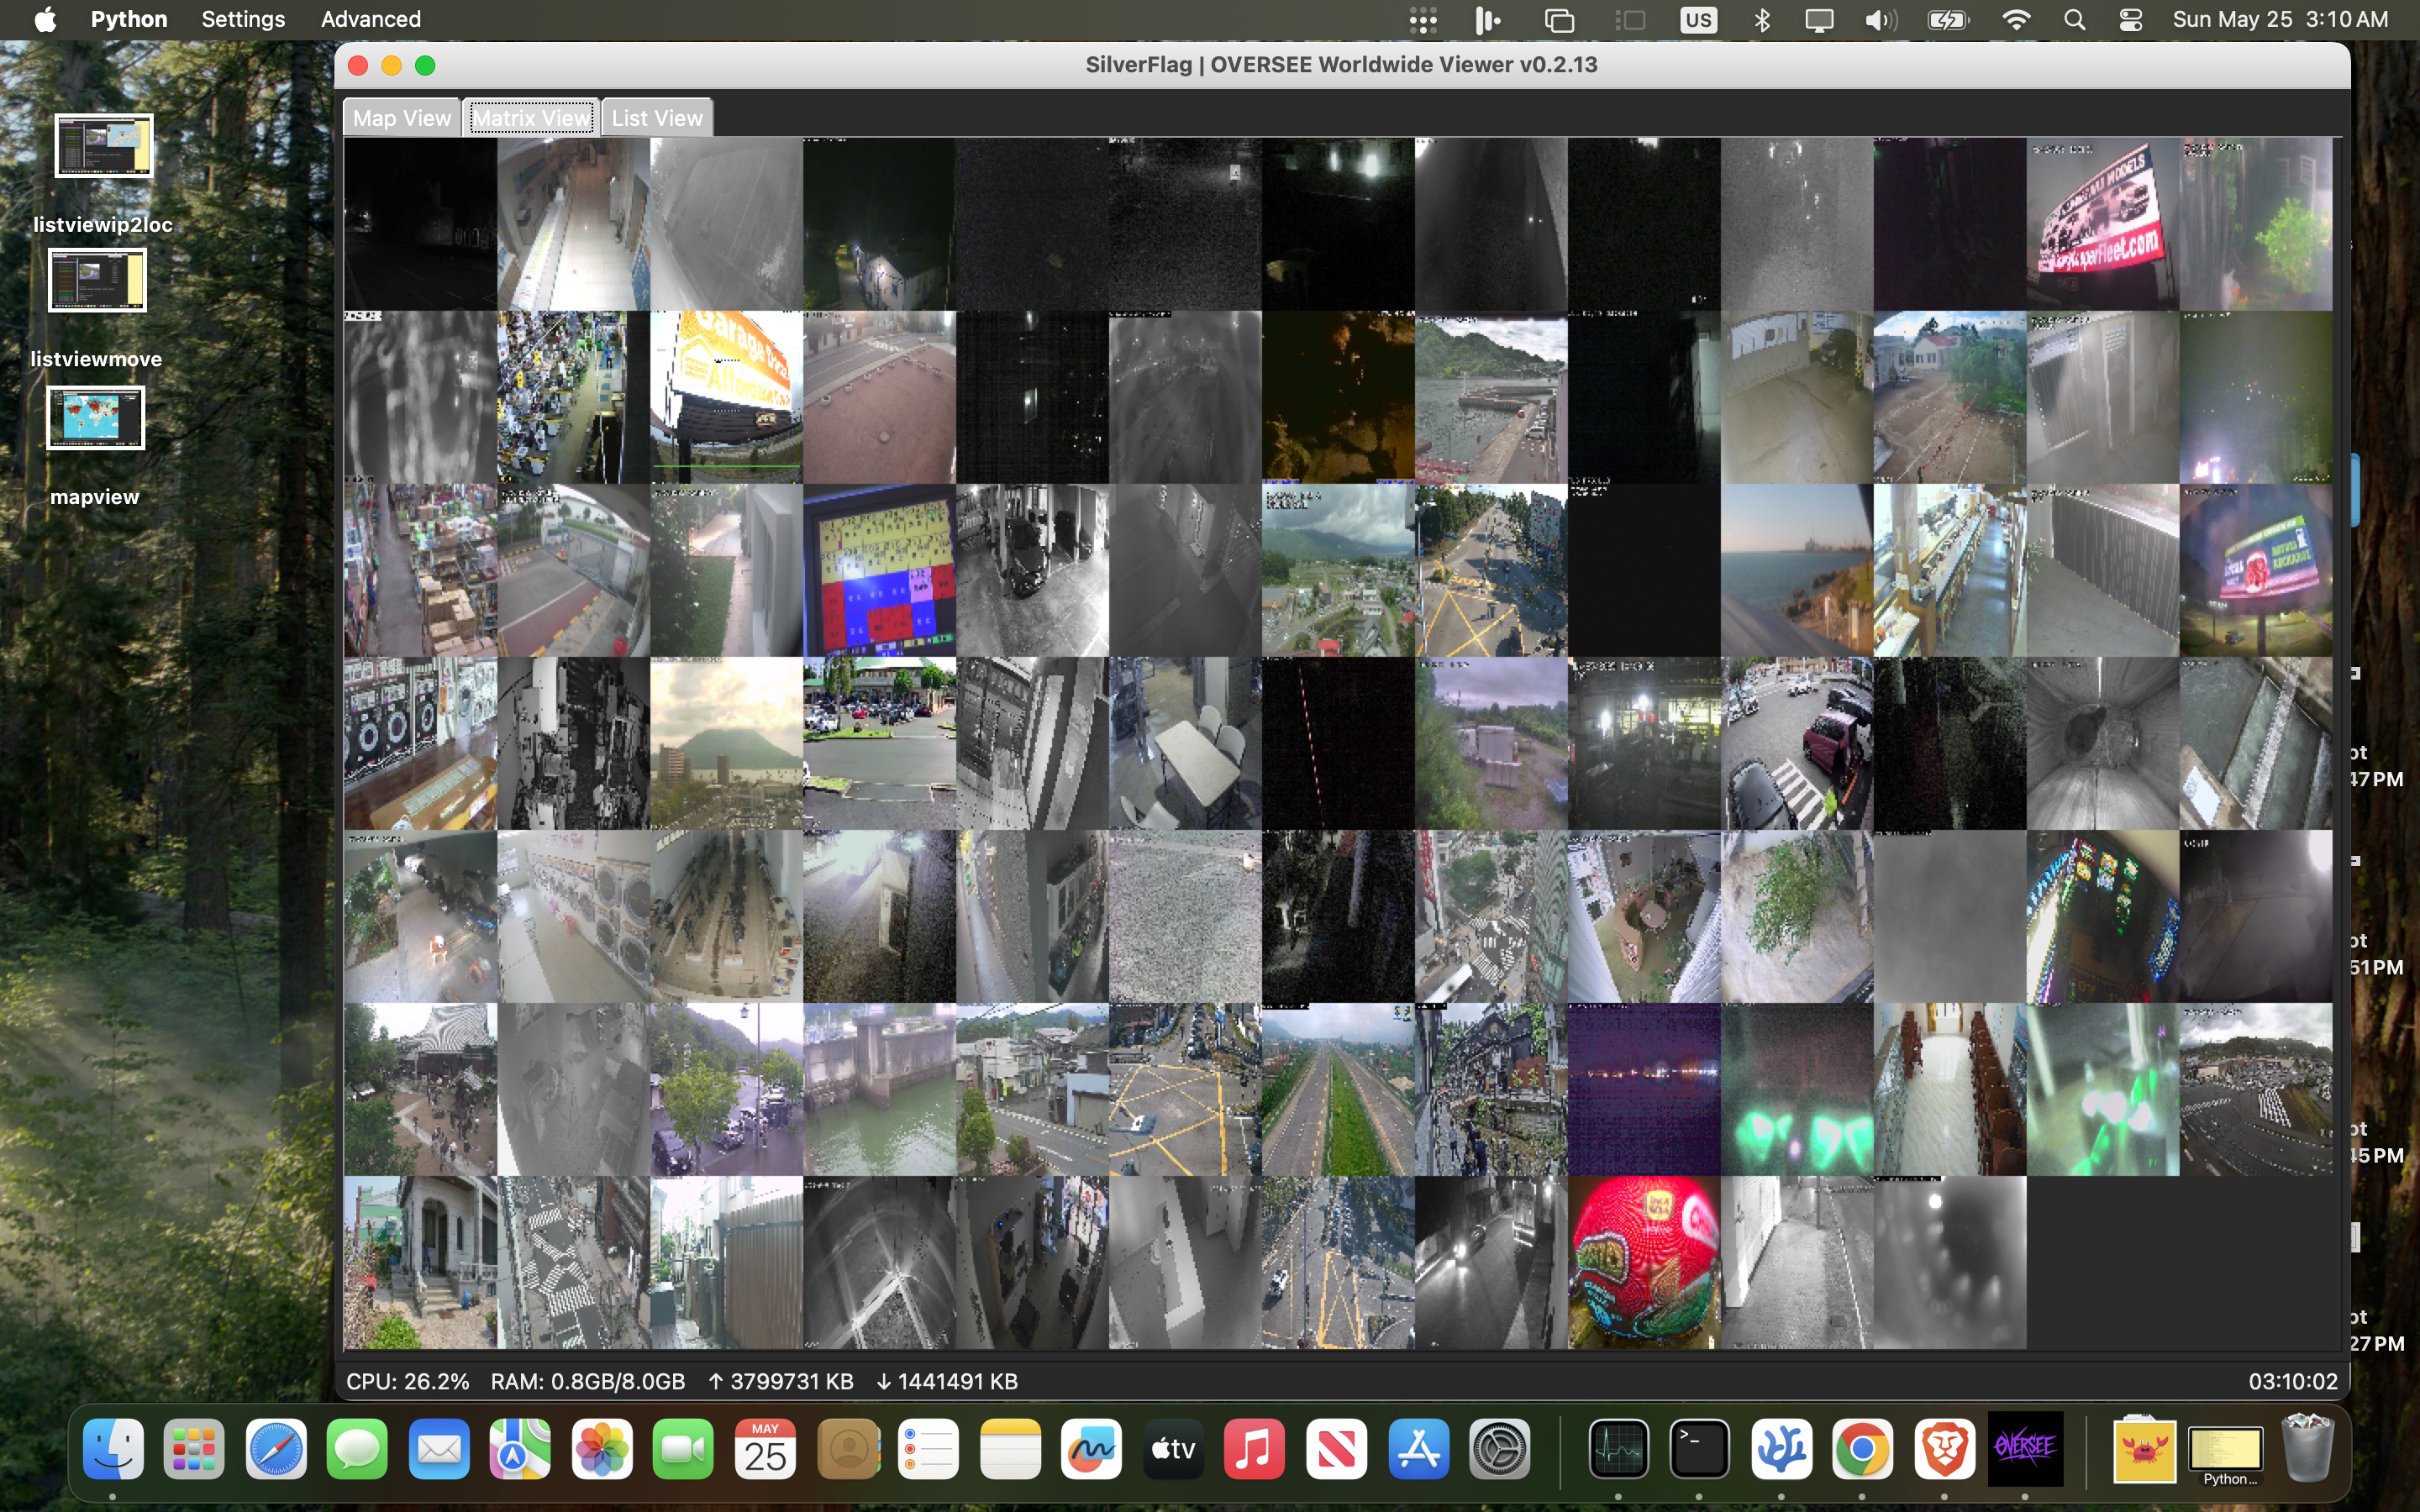
Task: Click the RAM: 0.8GB/8.0GB status text
Action: click(x=588, y=1381)
